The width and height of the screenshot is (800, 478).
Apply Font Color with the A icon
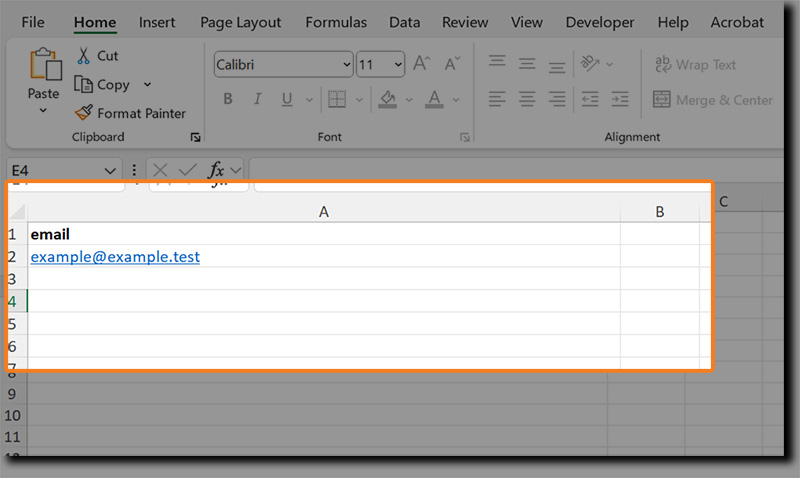click(x=434, y=99)
